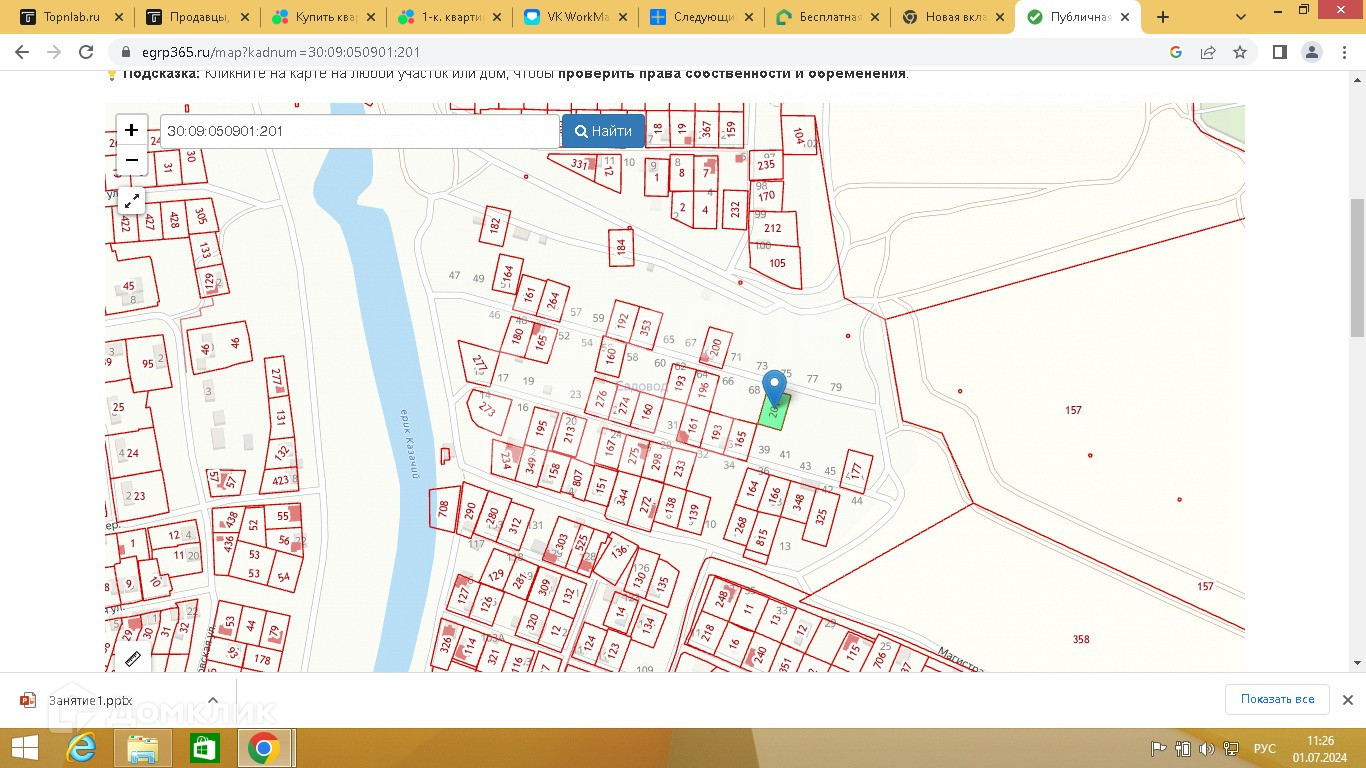Zoom out the map with minus button
The image size is (1366, 768).
point(131,160)
